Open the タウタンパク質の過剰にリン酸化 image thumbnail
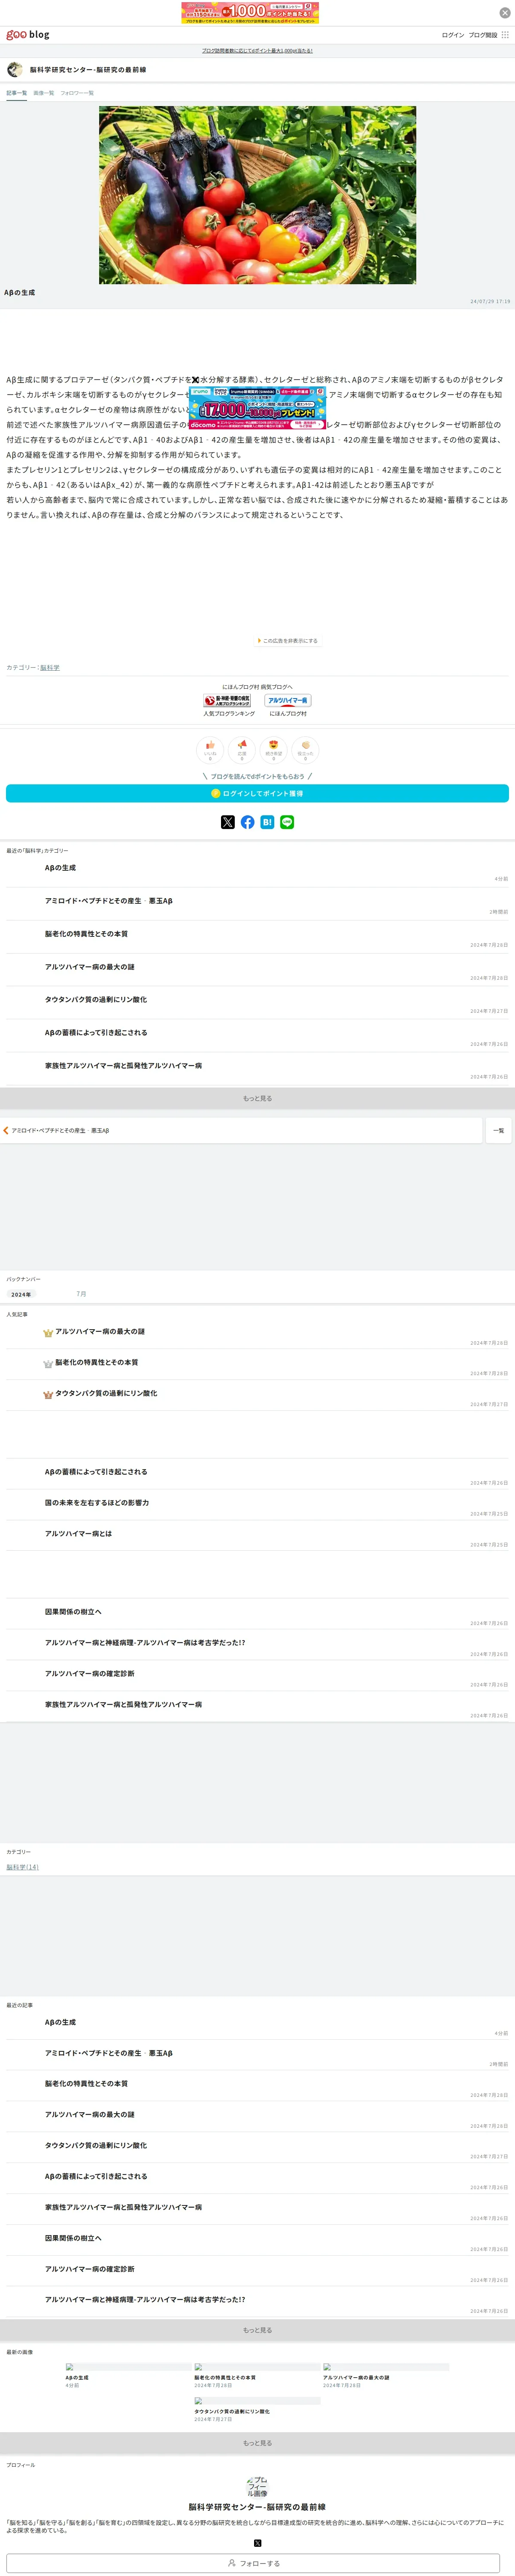This screenshot has height=2576, width=515. tap(257, 2401)
